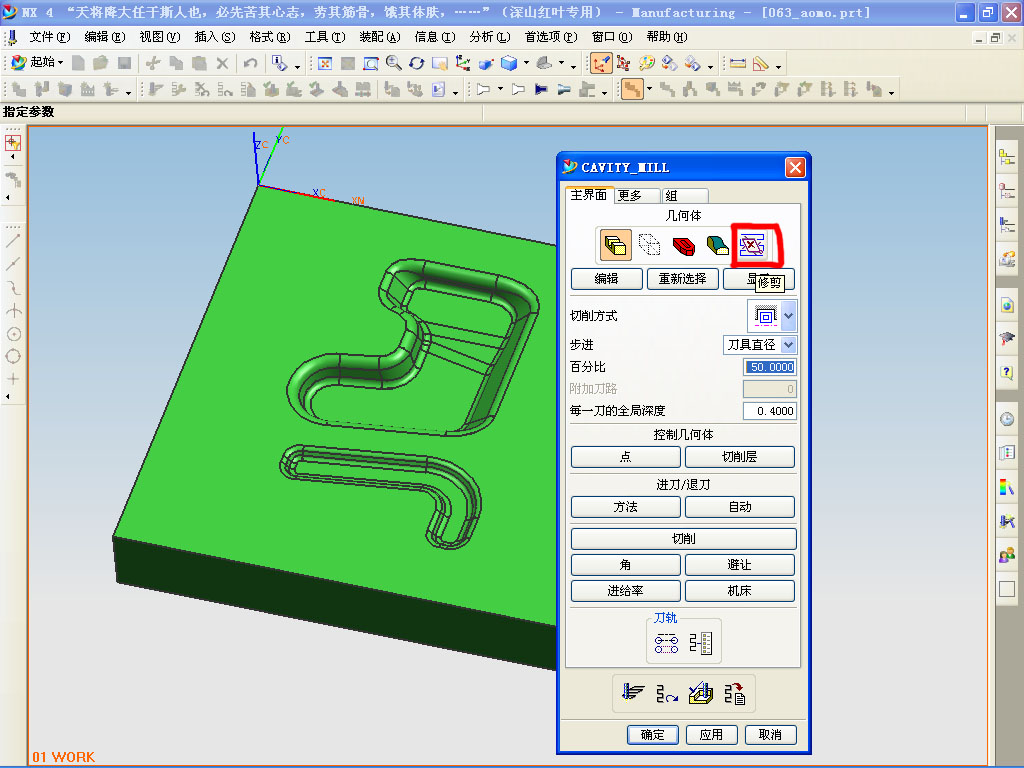The height and width of the screenshot is (768, 1024).
Task: Click the measure angle toolbar icon
Action: click(761, 63)
